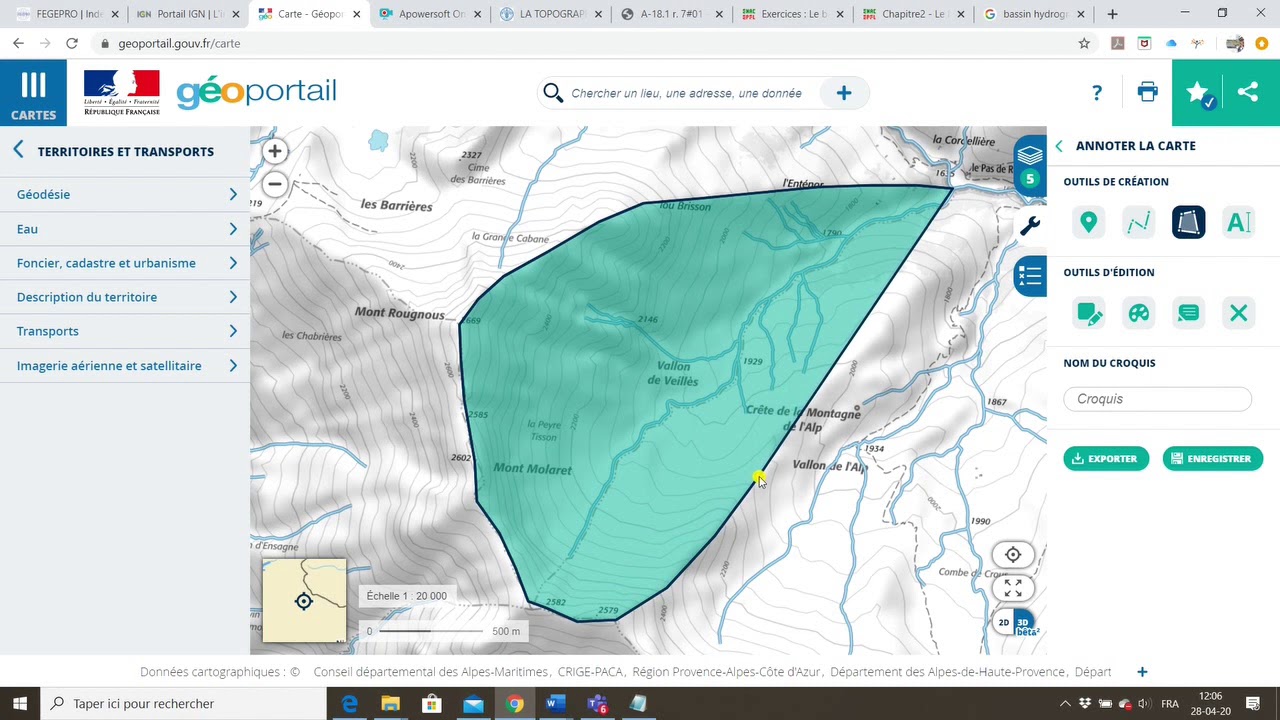Switch to LA TOPOGRAPHIE tab
The height and width of the screenshot is (720, 1280).
(x=552, y=14)
